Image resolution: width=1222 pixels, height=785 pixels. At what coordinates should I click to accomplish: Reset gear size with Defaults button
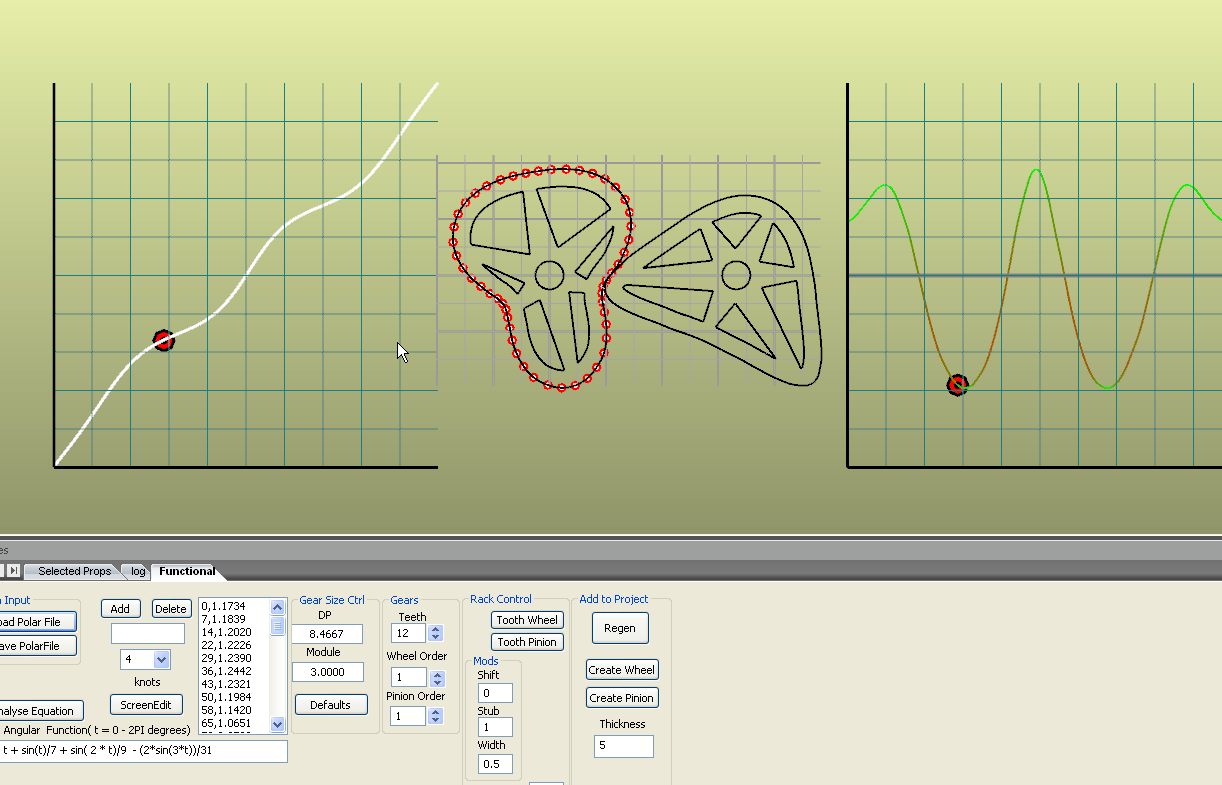click(x=330, y=705)
